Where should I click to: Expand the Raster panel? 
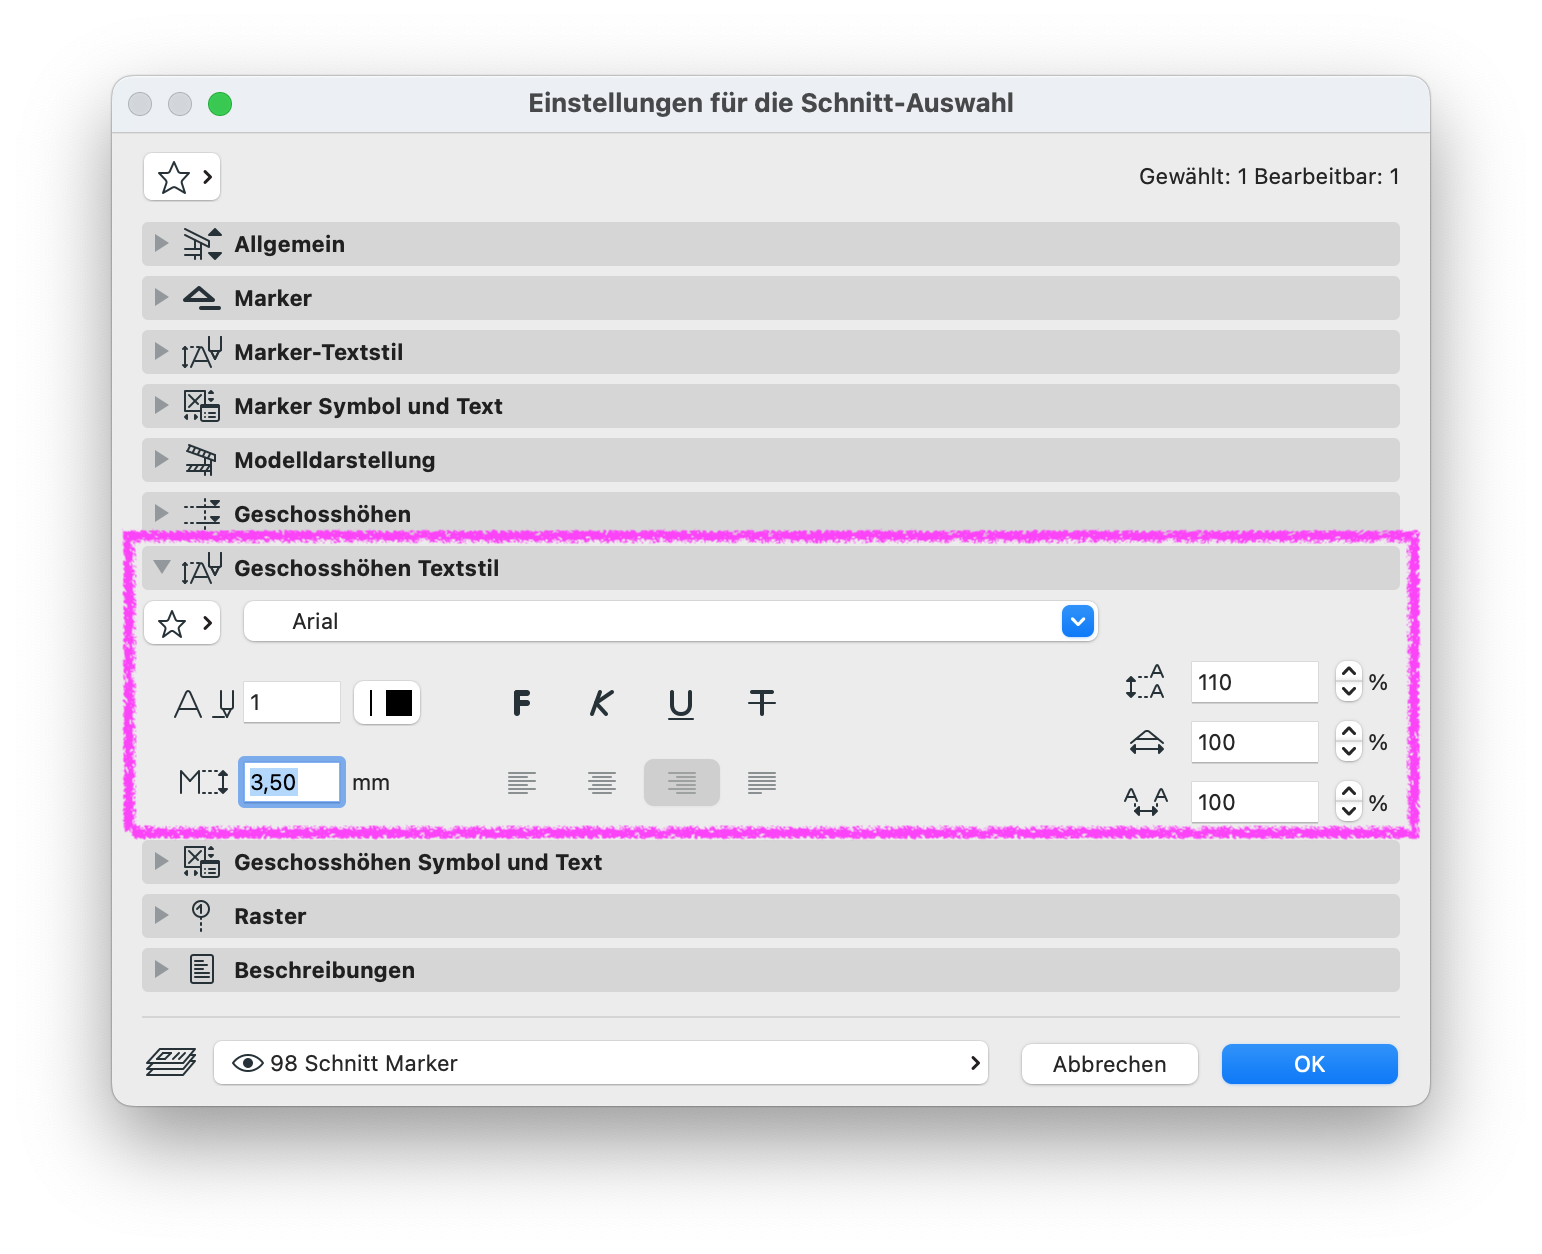coord(161,915)
